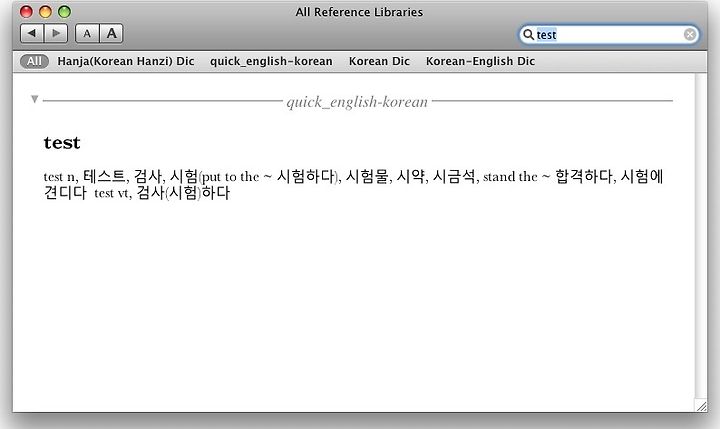The height and width of the screenshot is (429, 720).
Task: Collapse the quick_english-korean section triangle
Action: tap(34, 99)
